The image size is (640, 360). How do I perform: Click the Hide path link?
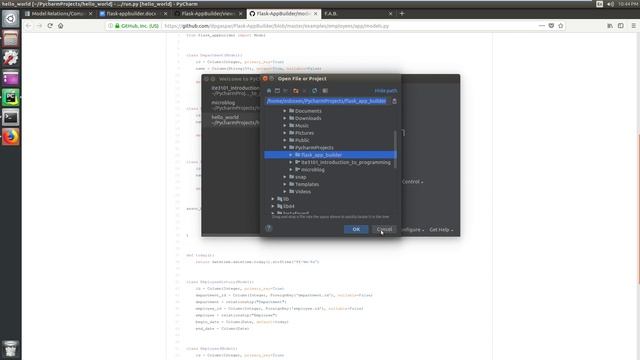click(386, 91)
